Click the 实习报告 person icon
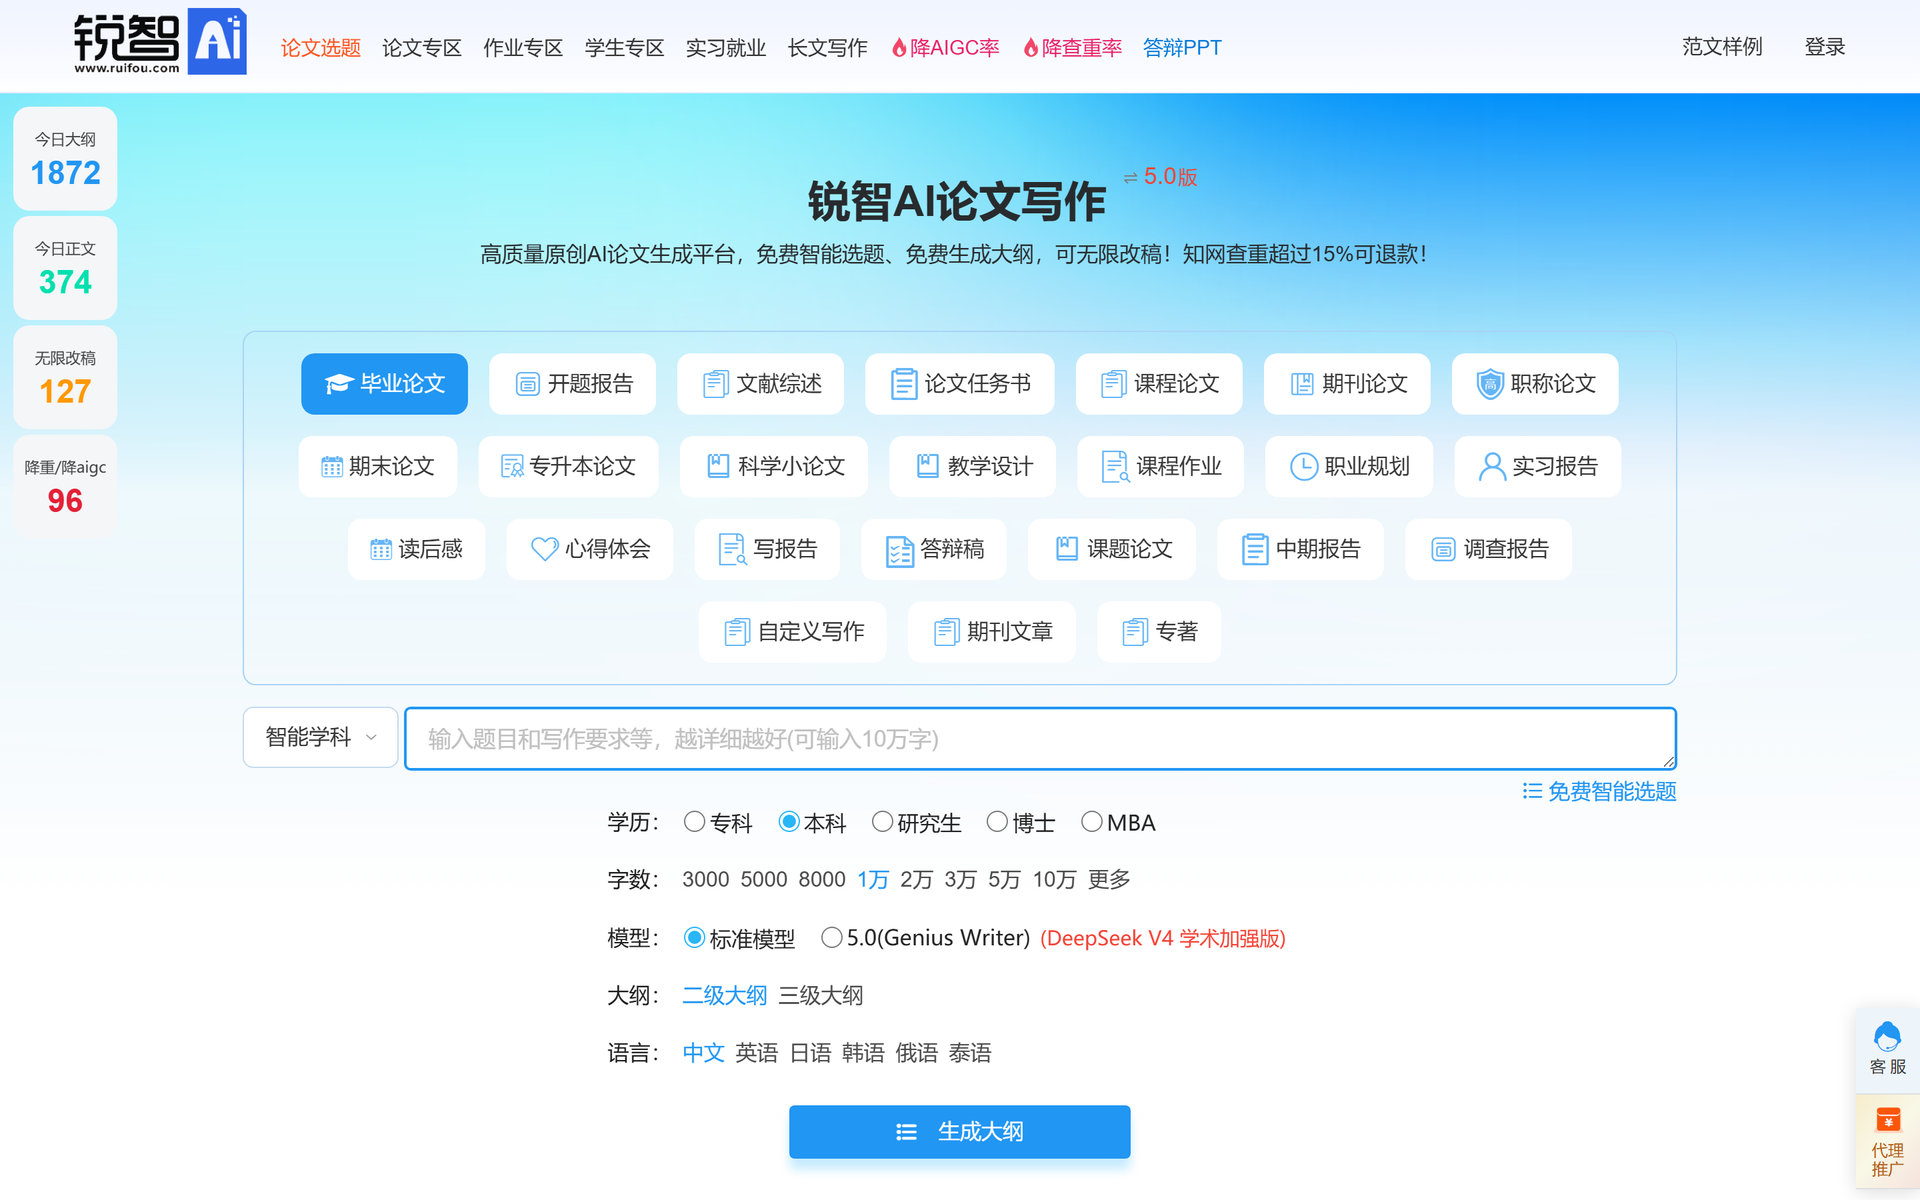The image size is (1920, 1200). pos(1491,467)
